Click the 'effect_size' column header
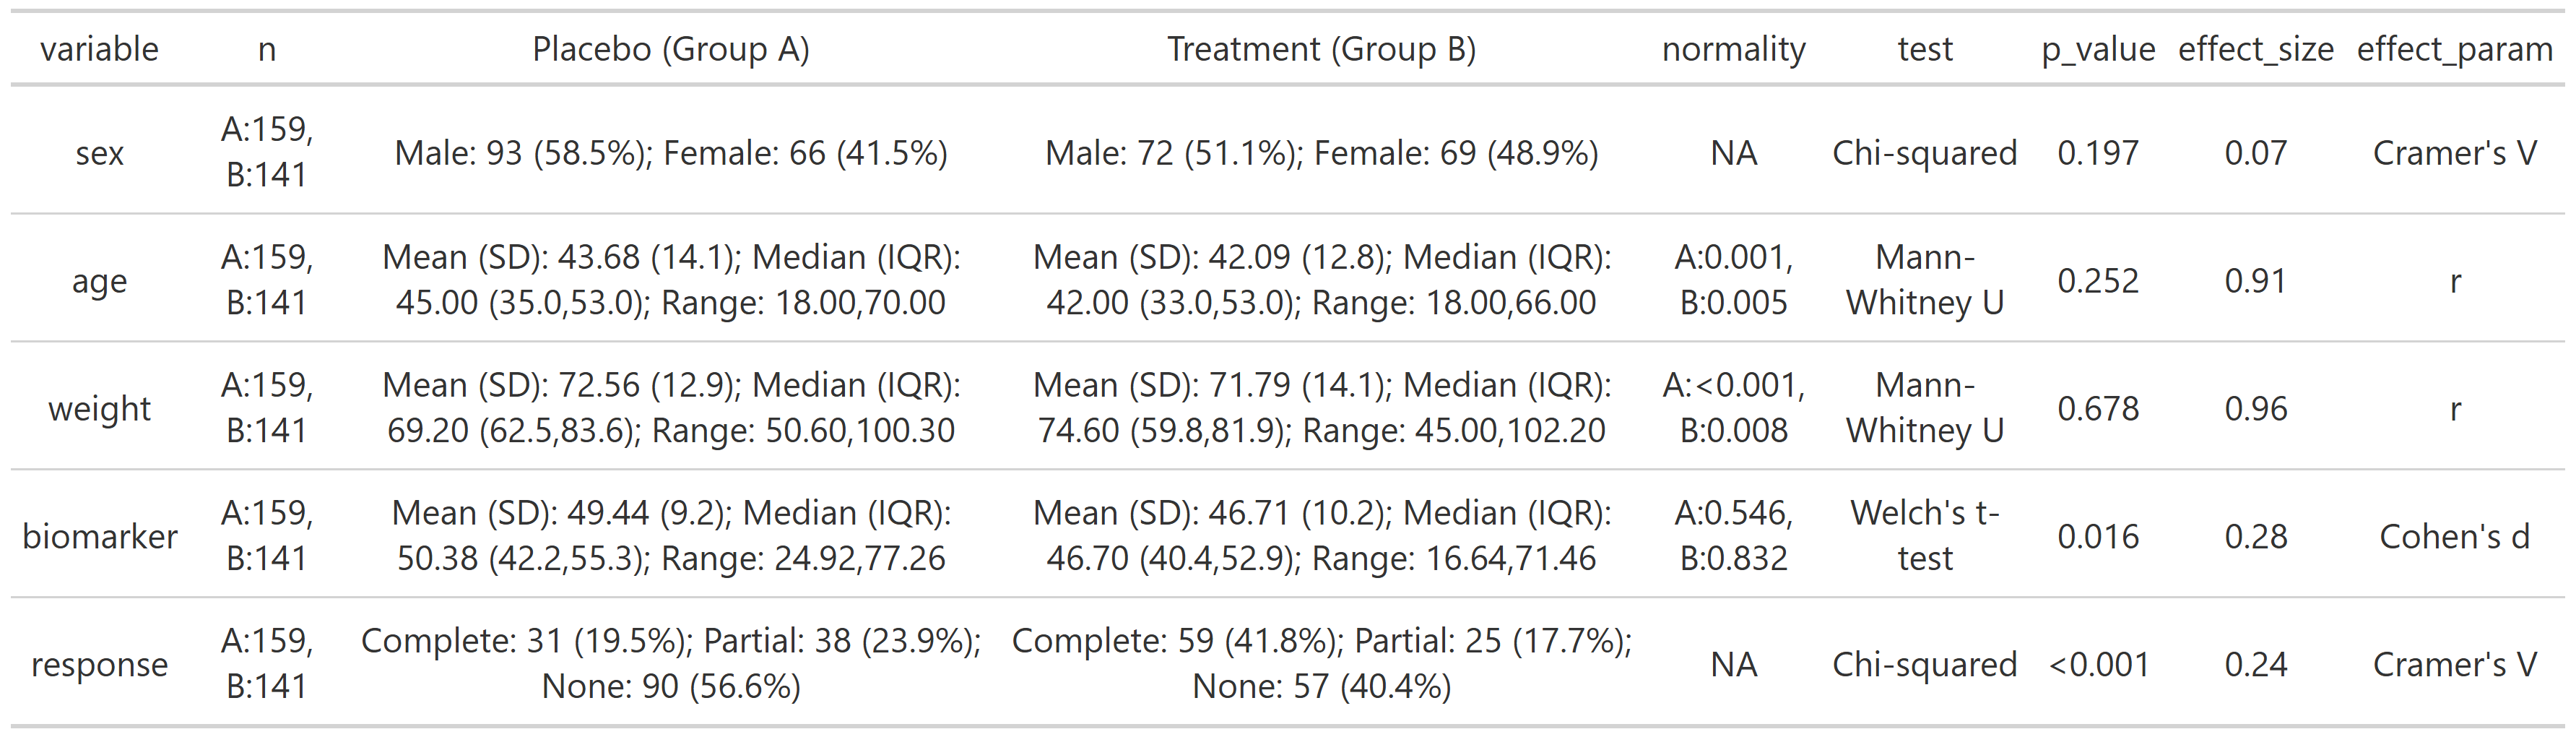The width and height of the screenshot is (2576, 737). [2255, 49]
